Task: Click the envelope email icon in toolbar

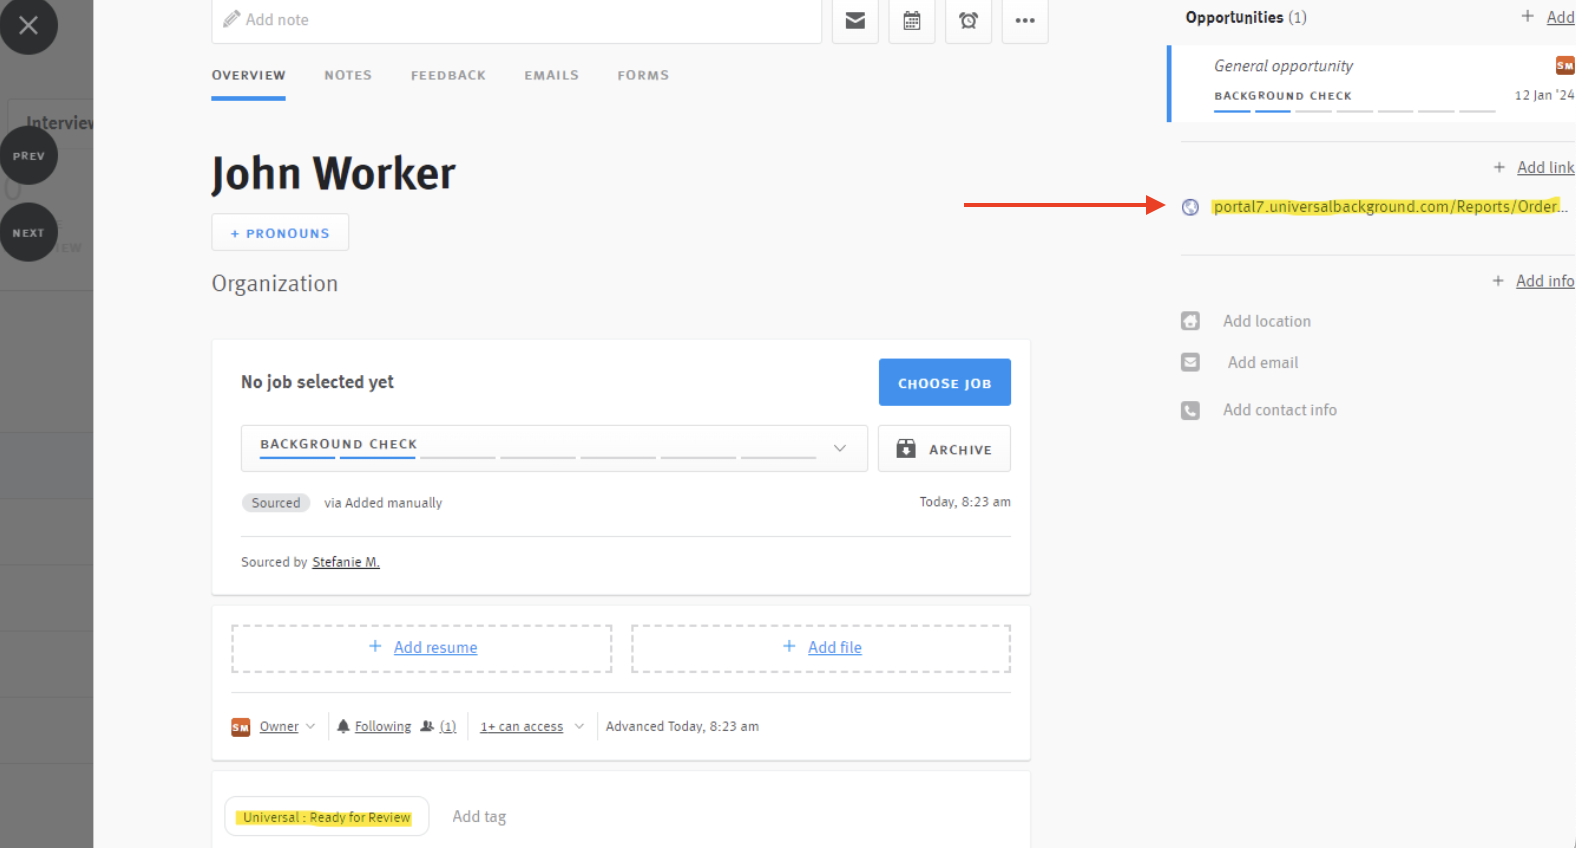Action: click(855, 20)
